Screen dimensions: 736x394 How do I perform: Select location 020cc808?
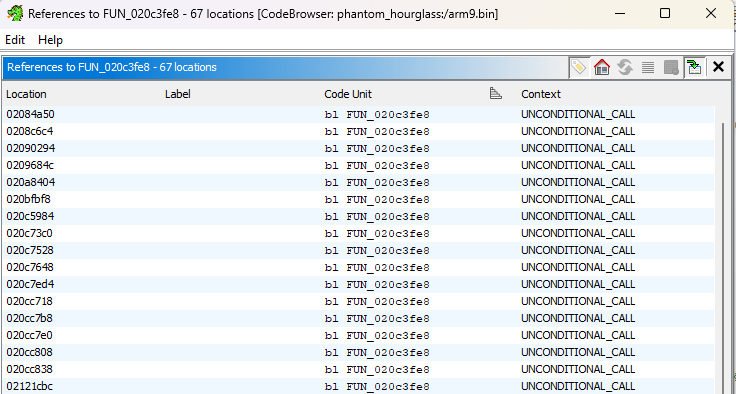click(29, 352)
